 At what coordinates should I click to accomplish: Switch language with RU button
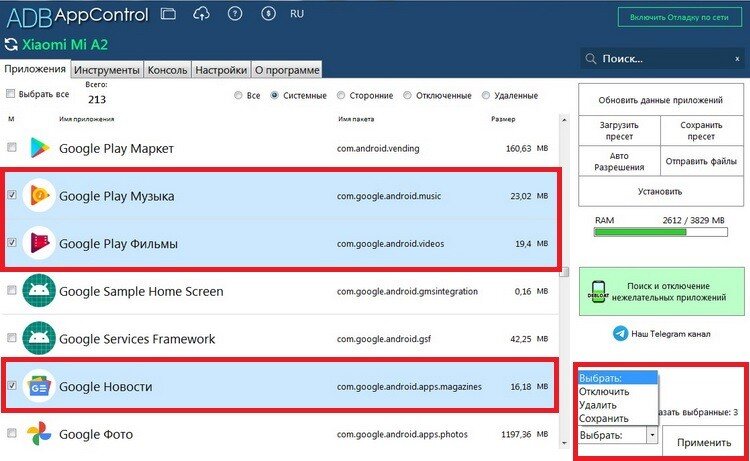coord(297,14)
